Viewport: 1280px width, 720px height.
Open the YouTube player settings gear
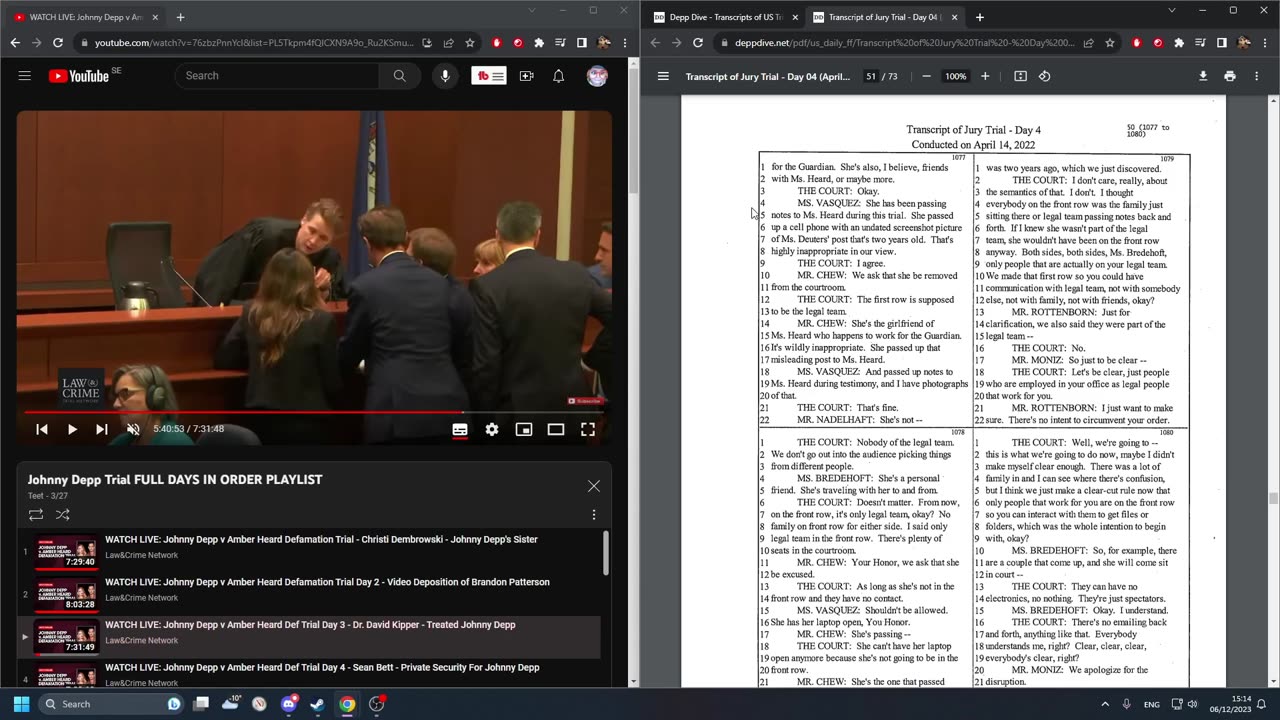pyautogui.click(x=492, y=429)
